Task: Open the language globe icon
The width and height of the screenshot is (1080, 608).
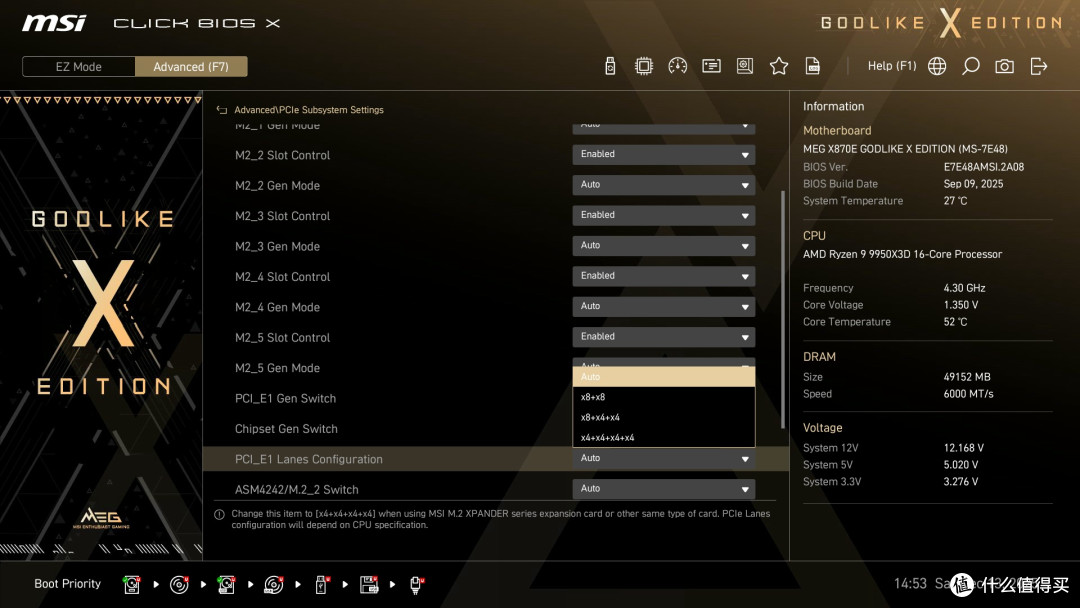Action: tap(937, 66)
